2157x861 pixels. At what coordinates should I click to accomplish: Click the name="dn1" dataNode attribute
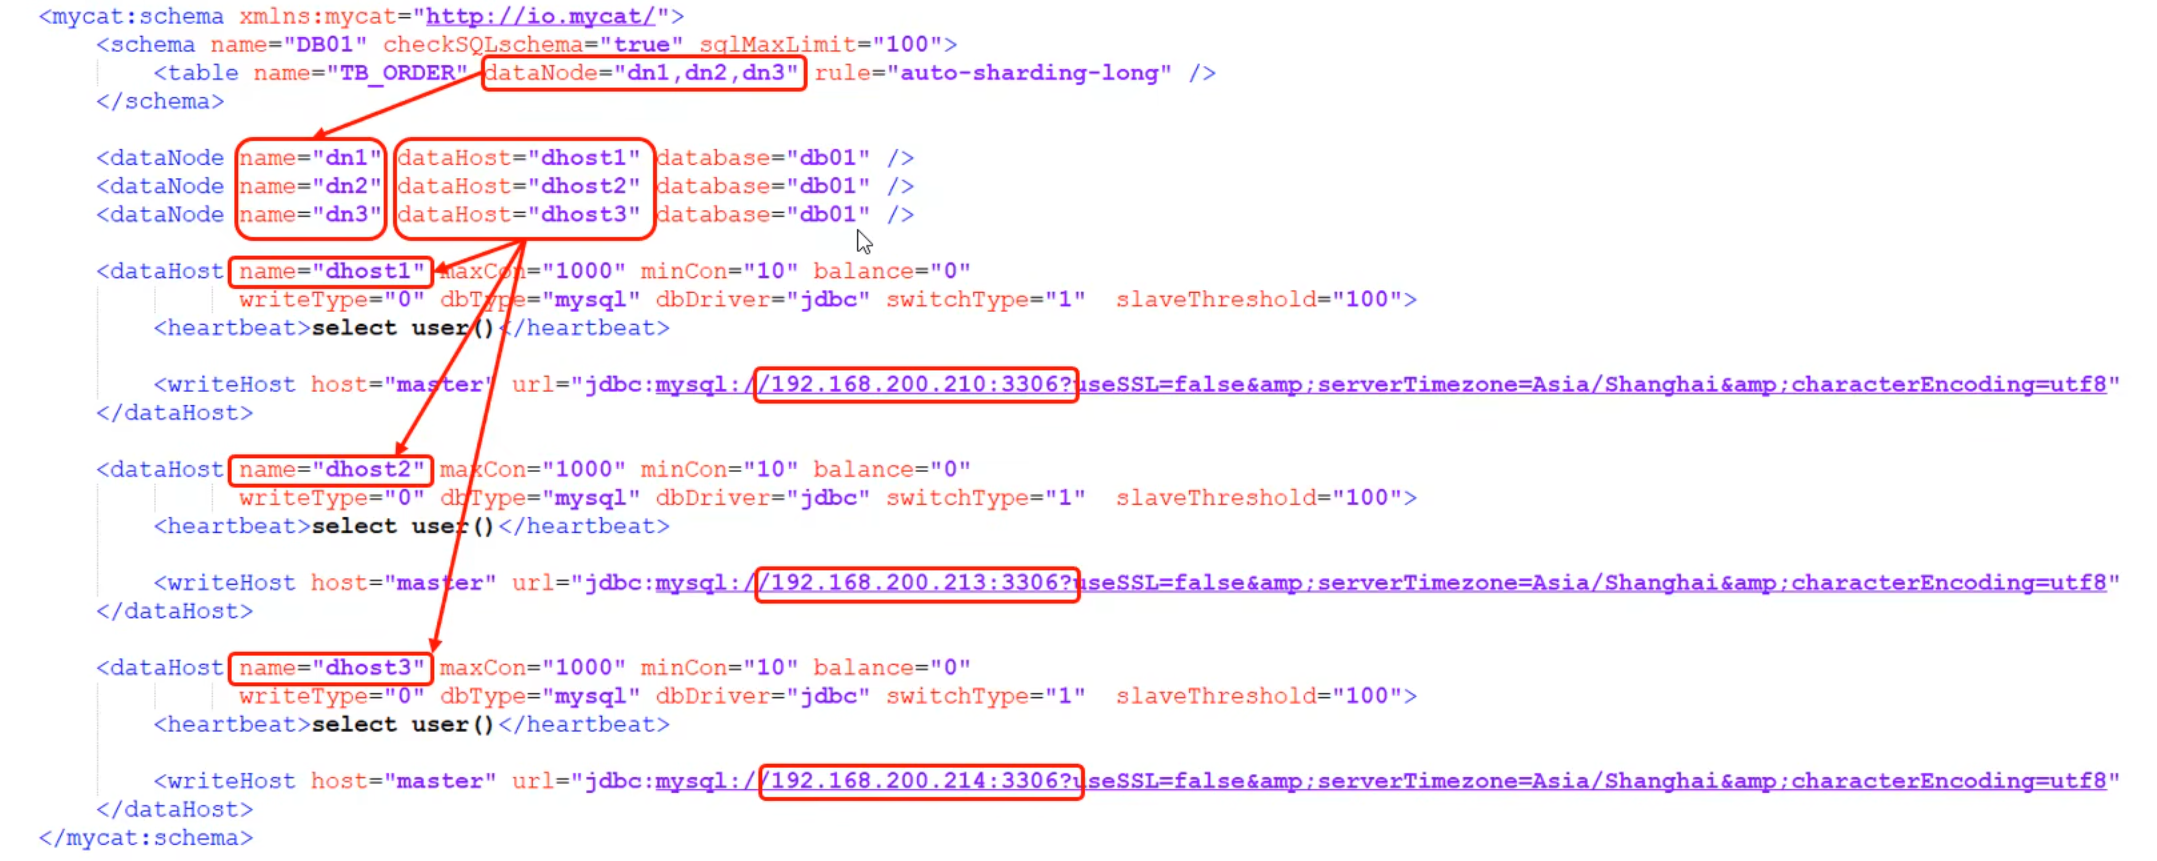pos(310,158)
